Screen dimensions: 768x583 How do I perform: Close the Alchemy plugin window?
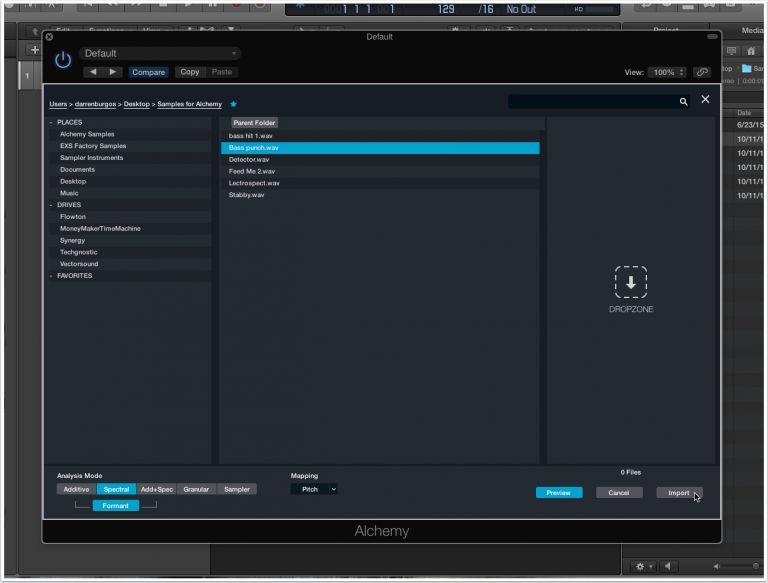[x=49, y=37]
